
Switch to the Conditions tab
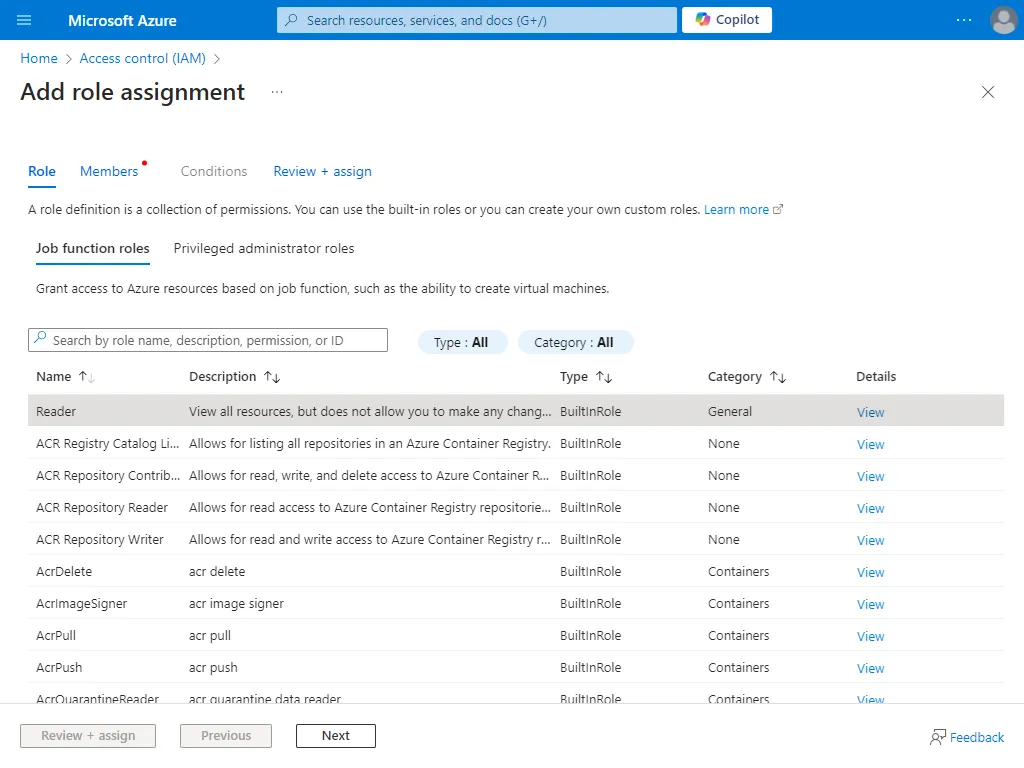[214, 171]
